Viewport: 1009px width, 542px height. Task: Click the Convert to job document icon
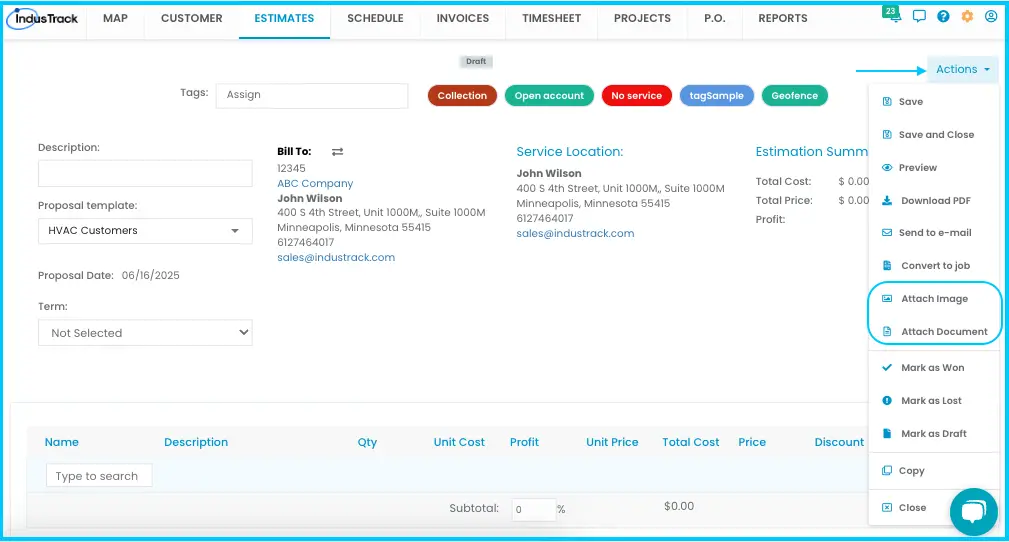(887, 265)
